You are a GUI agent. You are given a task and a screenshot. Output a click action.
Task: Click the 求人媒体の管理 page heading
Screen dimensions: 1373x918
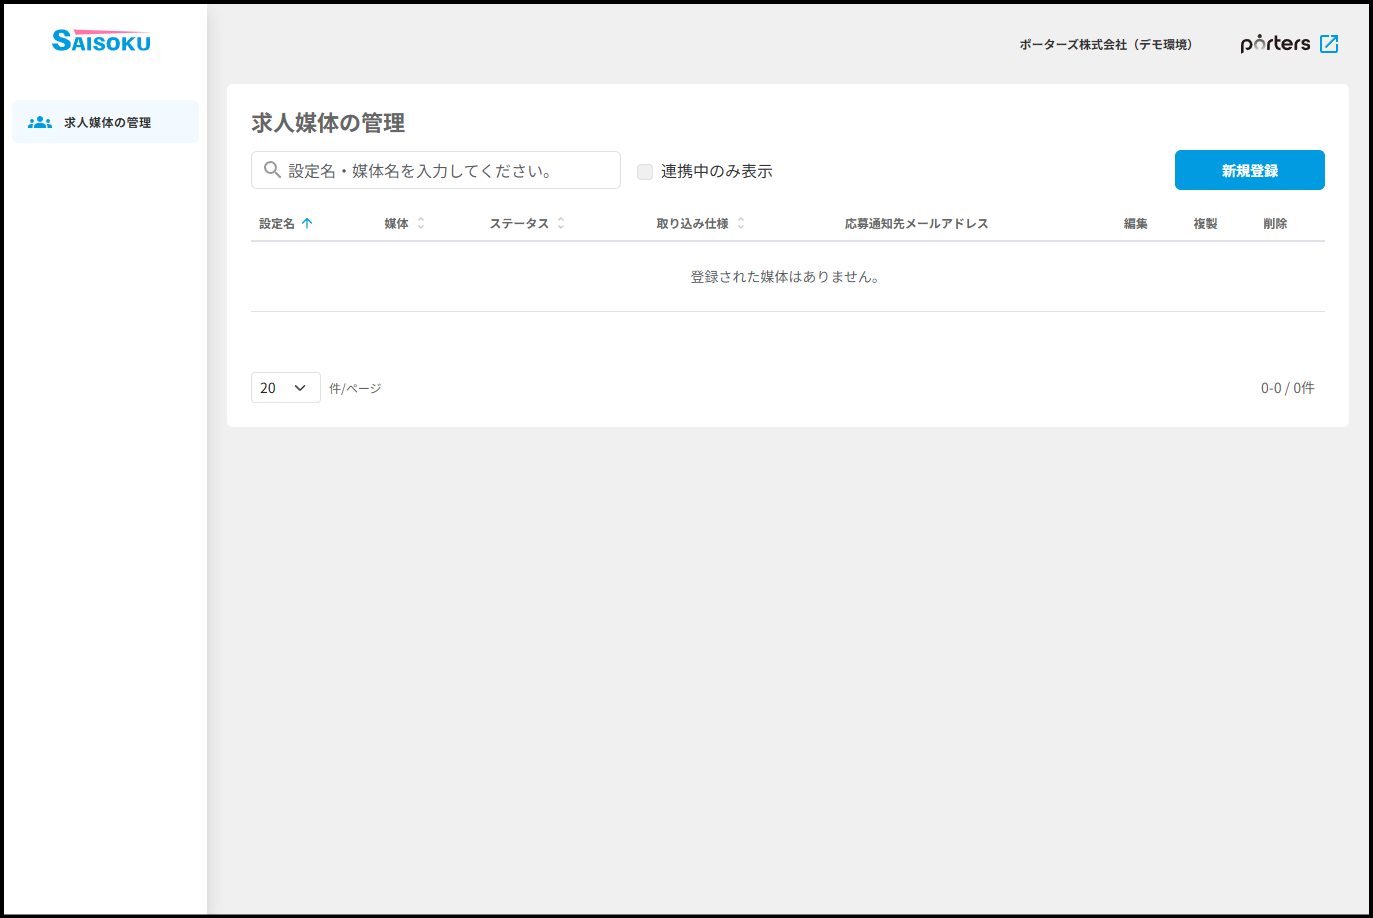[328, 123]
